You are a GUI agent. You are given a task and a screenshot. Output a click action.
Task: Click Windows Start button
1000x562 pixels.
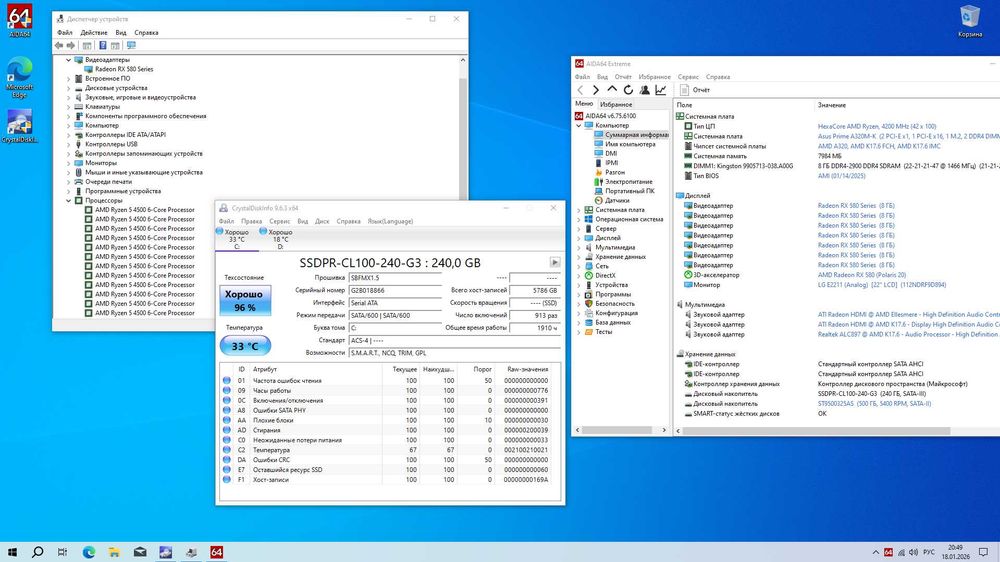(11, 552)
